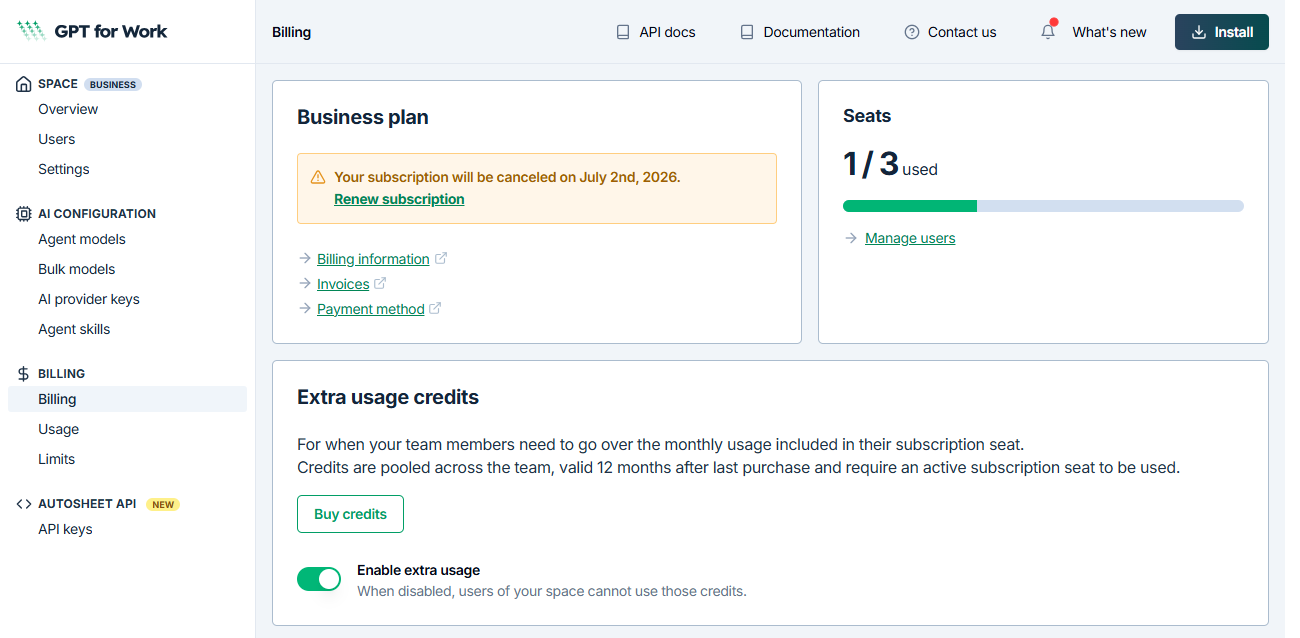Screen dimensions: 1300x638
Task: Click external link icon beside Invoices
Action: point(380,283)
